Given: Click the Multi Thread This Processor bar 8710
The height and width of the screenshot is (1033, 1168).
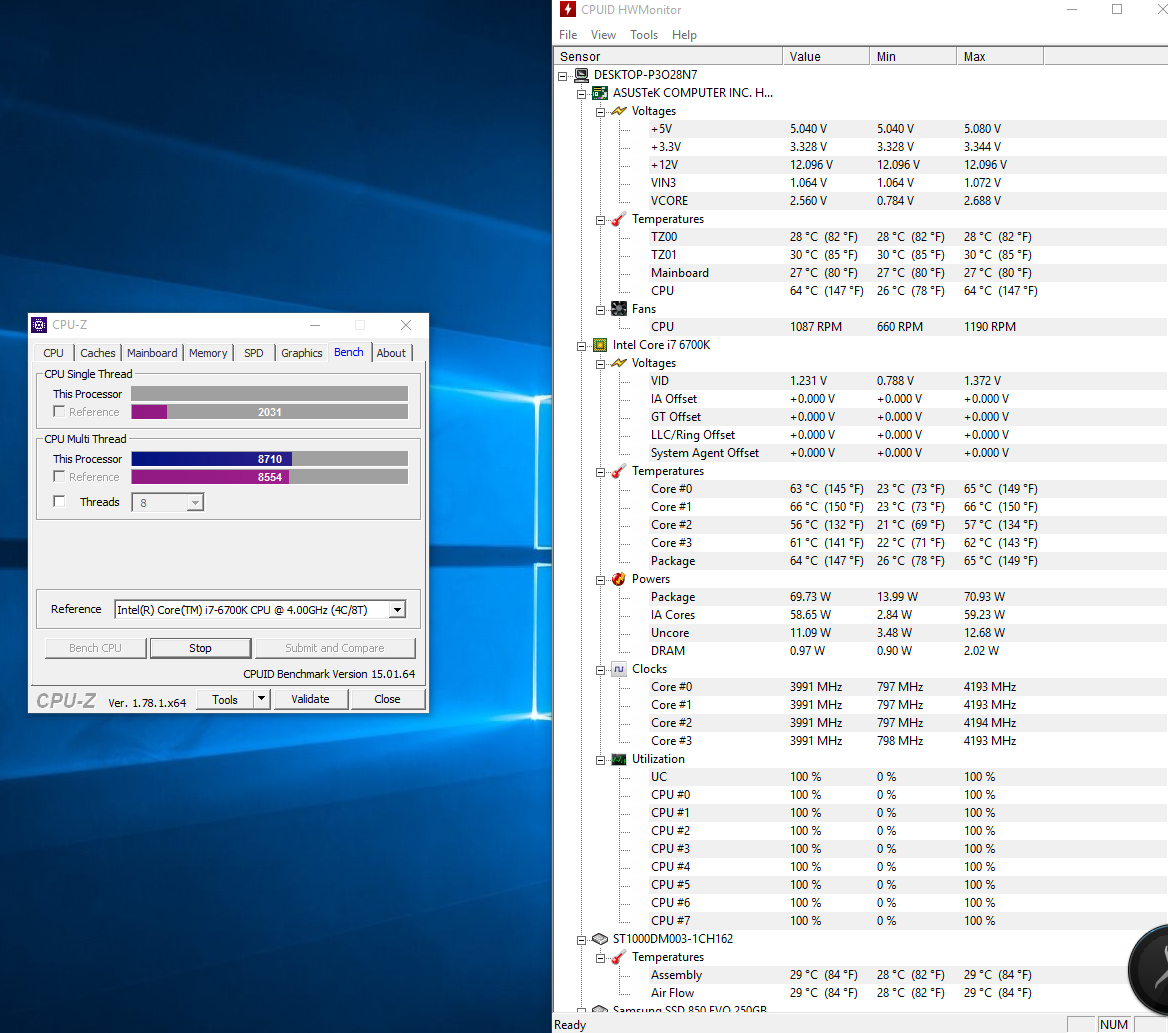Looking at the screenshot, I should (270, 459).
